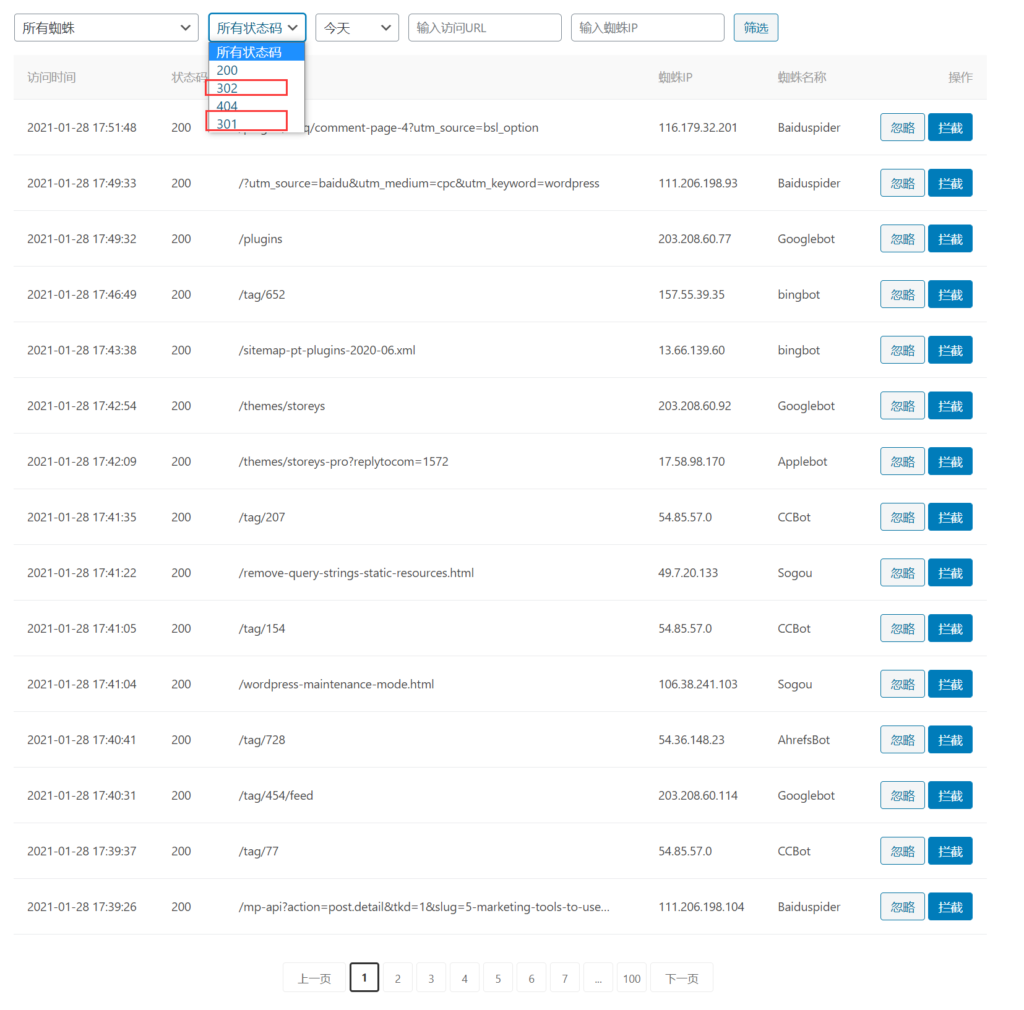Ignore the Applebot 17.58.98.170 entry
Screen dimensions: 1024x1010
pos(902,462)
